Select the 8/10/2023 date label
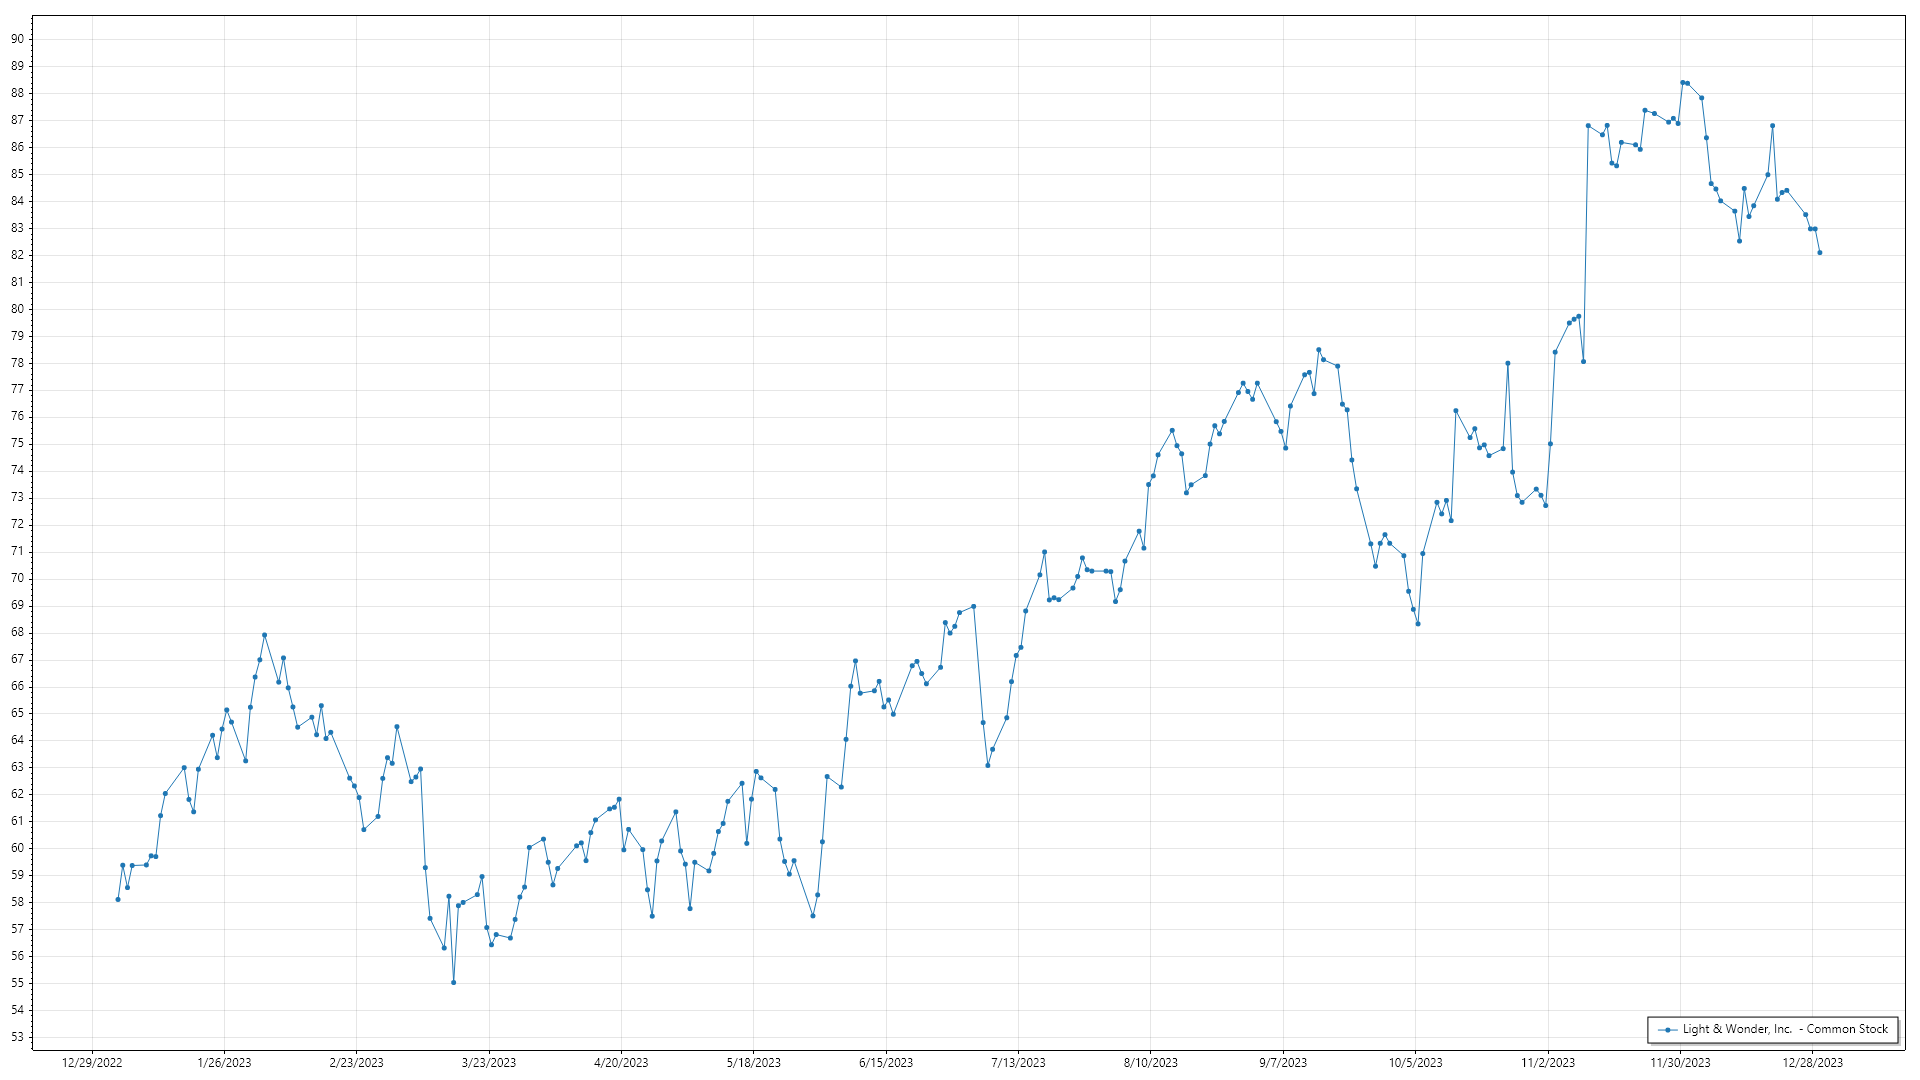The width and height of the screenshot is (1920, 1080). 1151,1063
